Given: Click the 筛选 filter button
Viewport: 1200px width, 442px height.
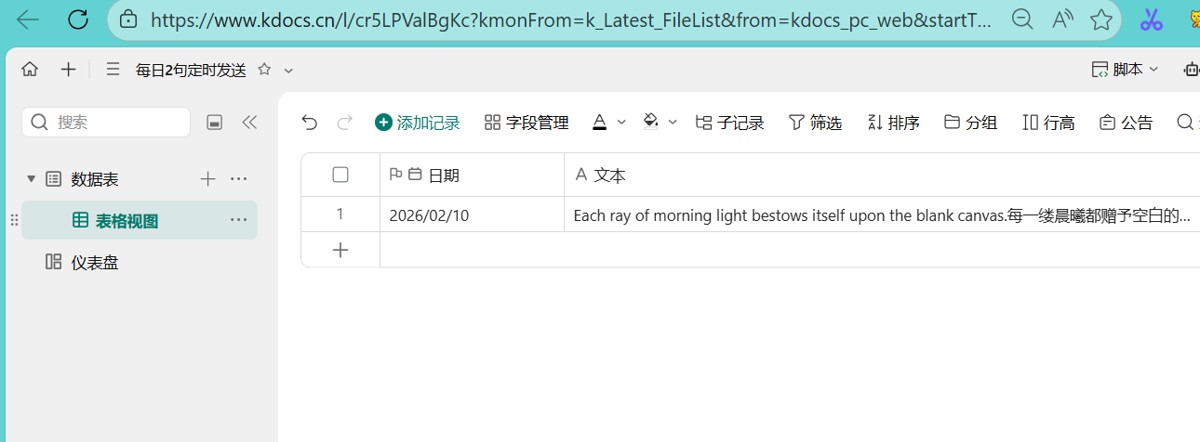Looking at the screenshot, I should click(x=815, y=122).
